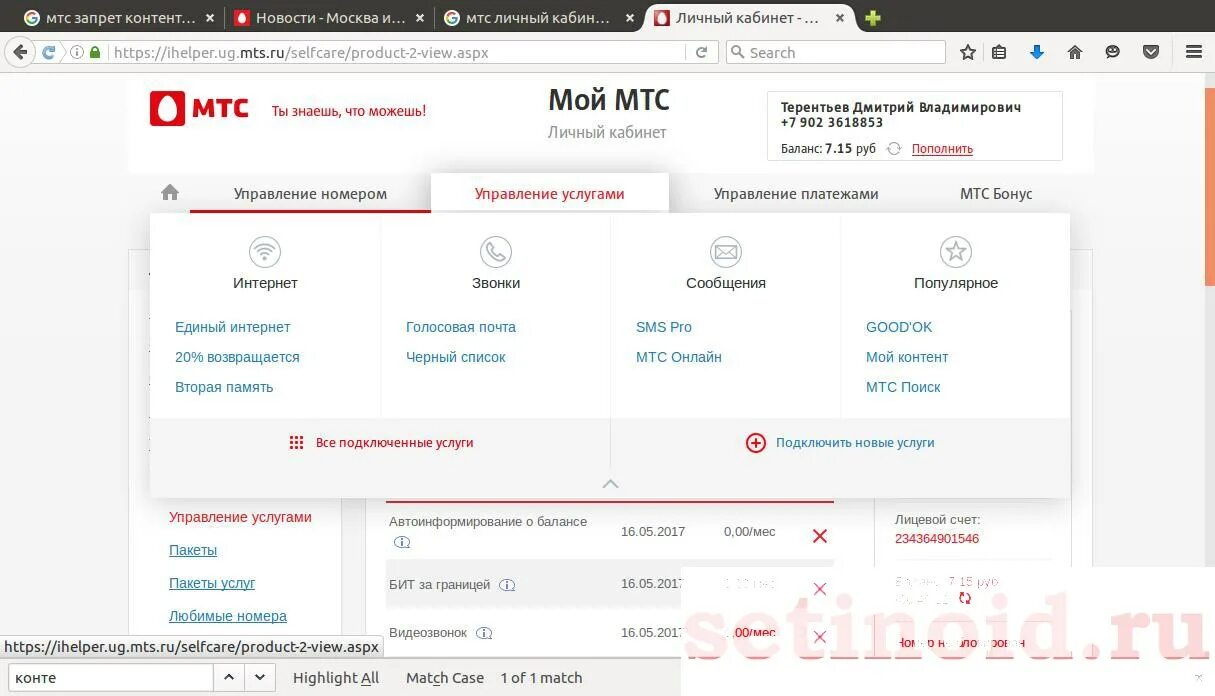This screenshot has height=696, width=1215.
Task: Click the Пополнить link
Action: tap(942, 149)
